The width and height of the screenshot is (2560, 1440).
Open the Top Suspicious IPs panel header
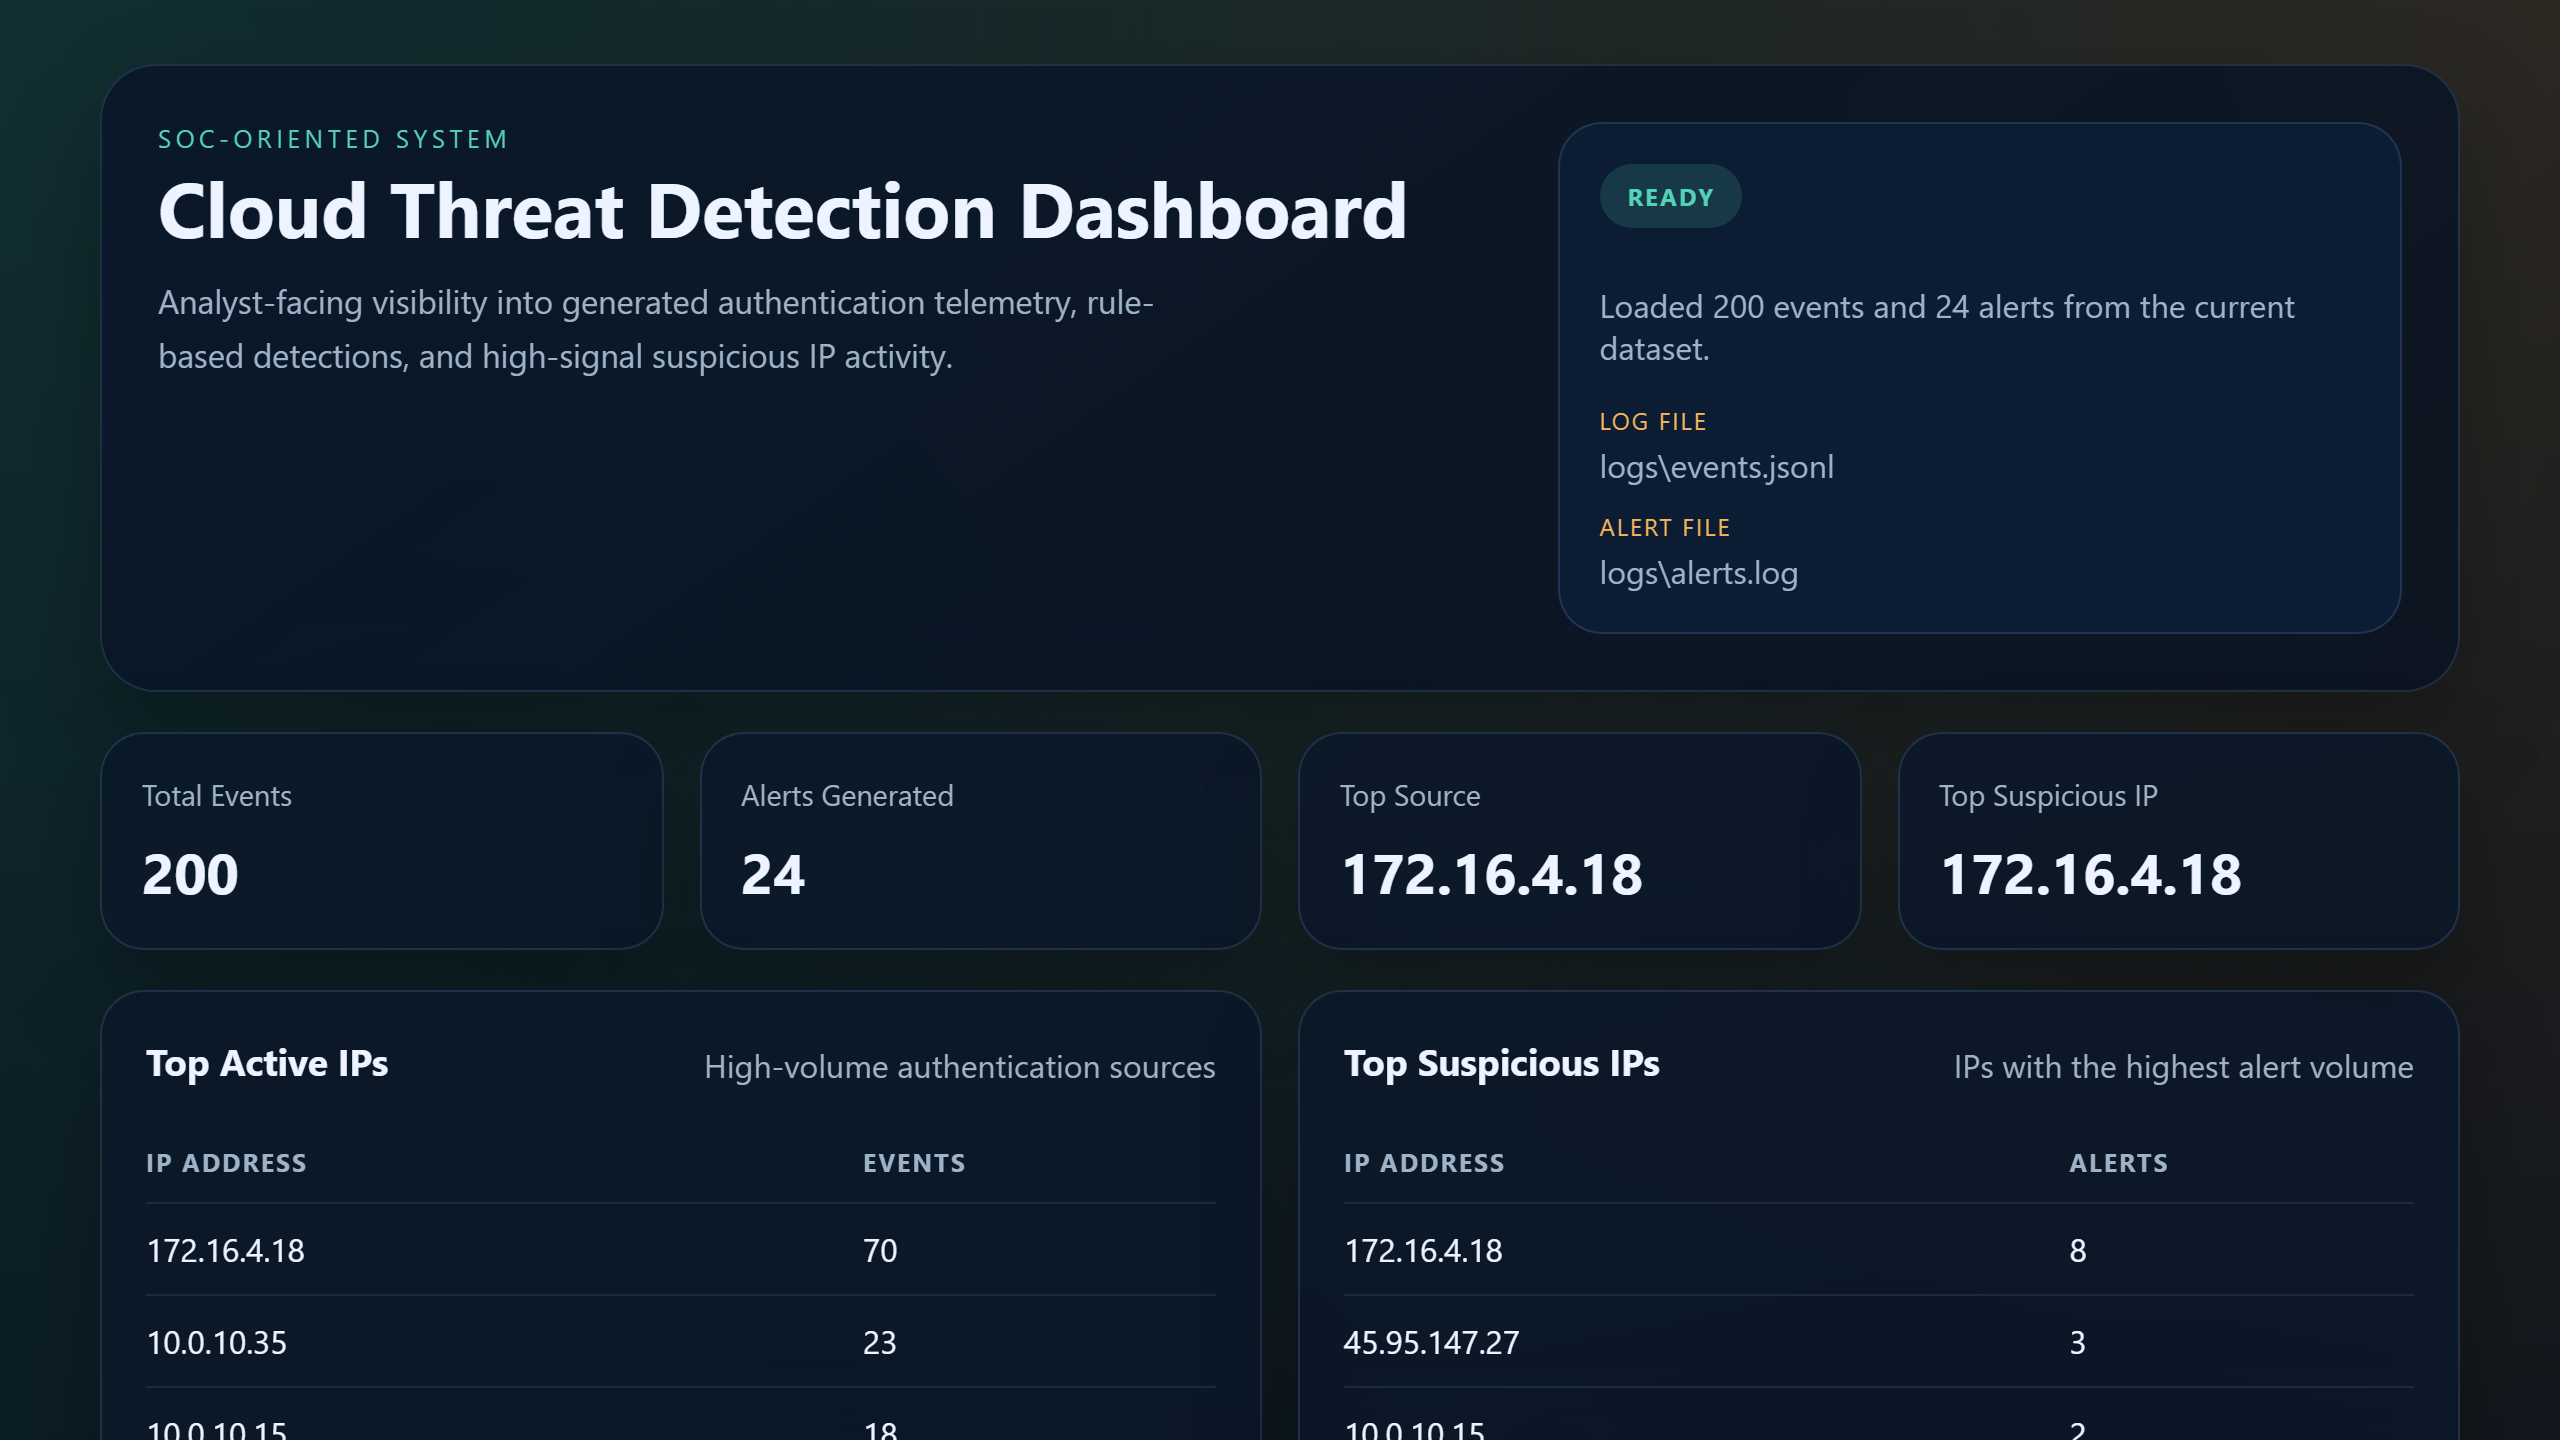1501,1064
